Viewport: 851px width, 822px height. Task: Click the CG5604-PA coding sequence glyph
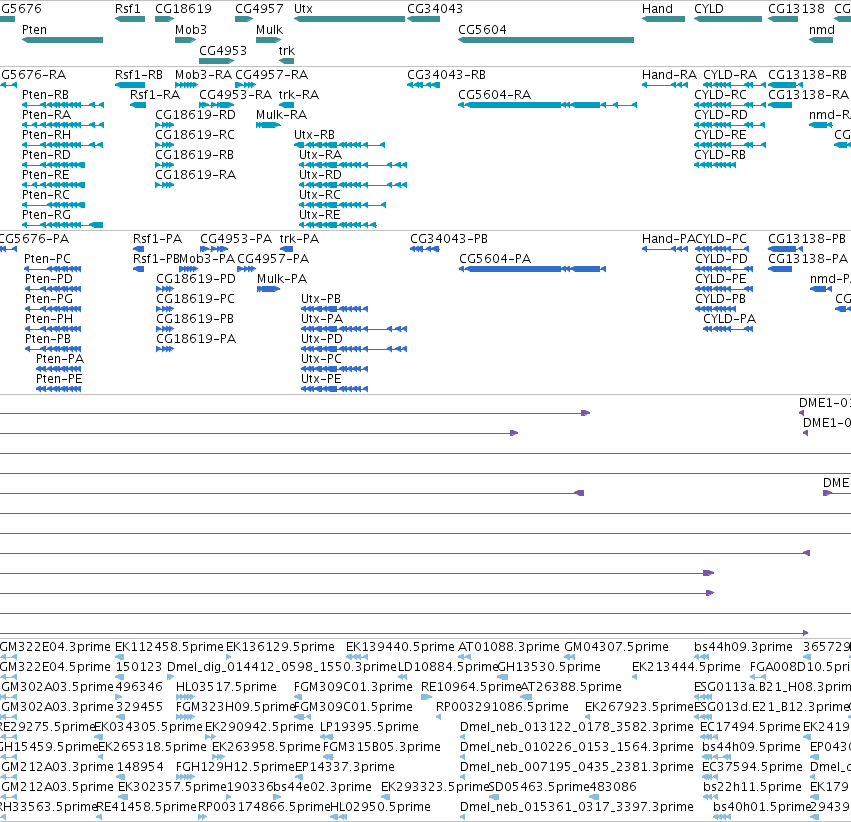point(532,269)
